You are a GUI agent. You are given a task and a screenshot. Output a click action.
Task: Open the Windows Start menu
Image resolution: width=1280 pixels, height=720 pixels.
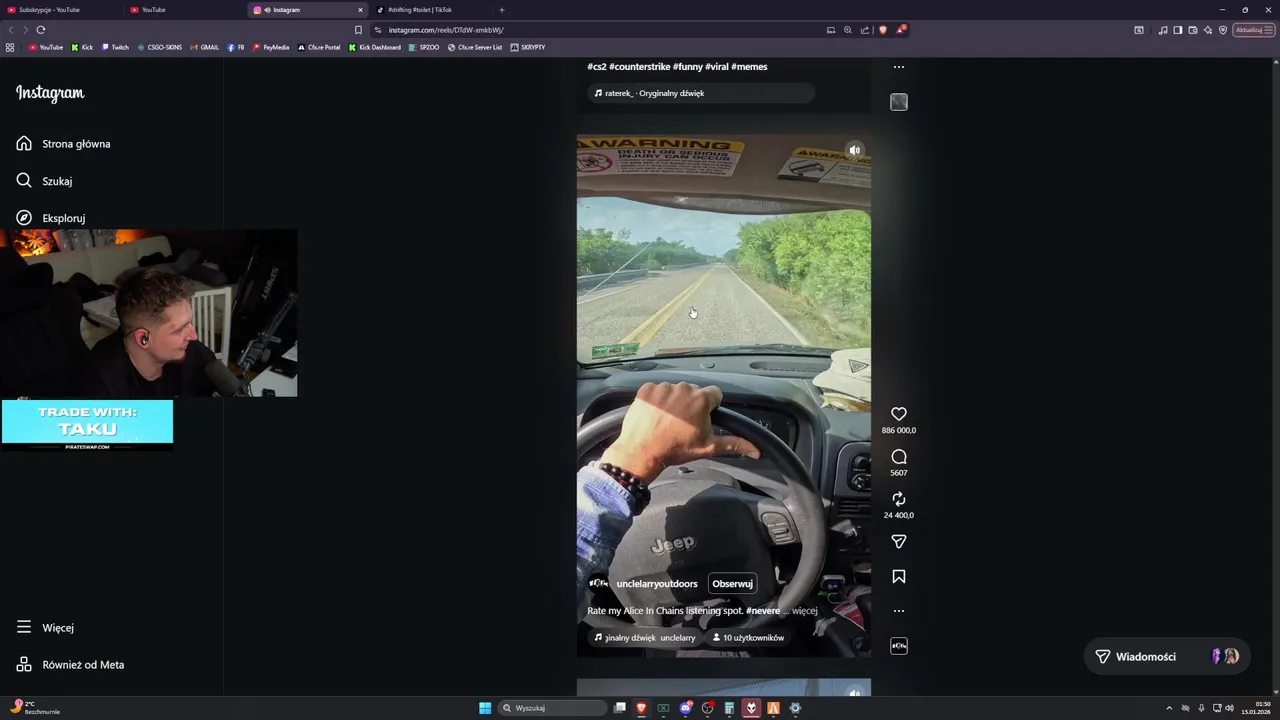pos(485,708)
